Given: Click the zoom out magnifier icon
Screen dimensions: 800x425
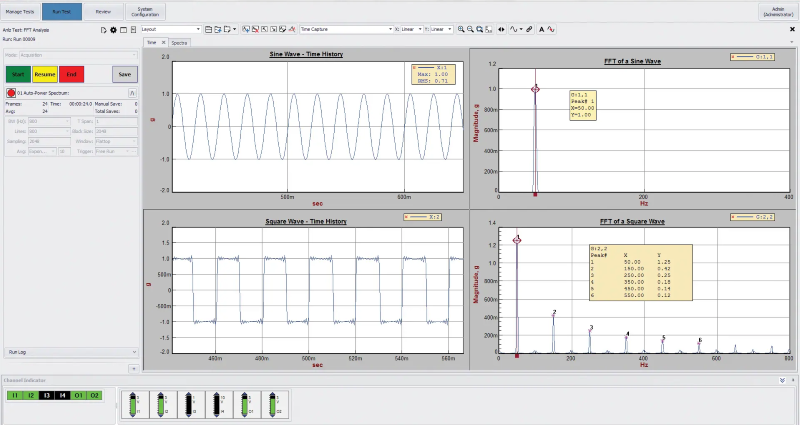Looking at the screenshot, I should coord(470,30).
